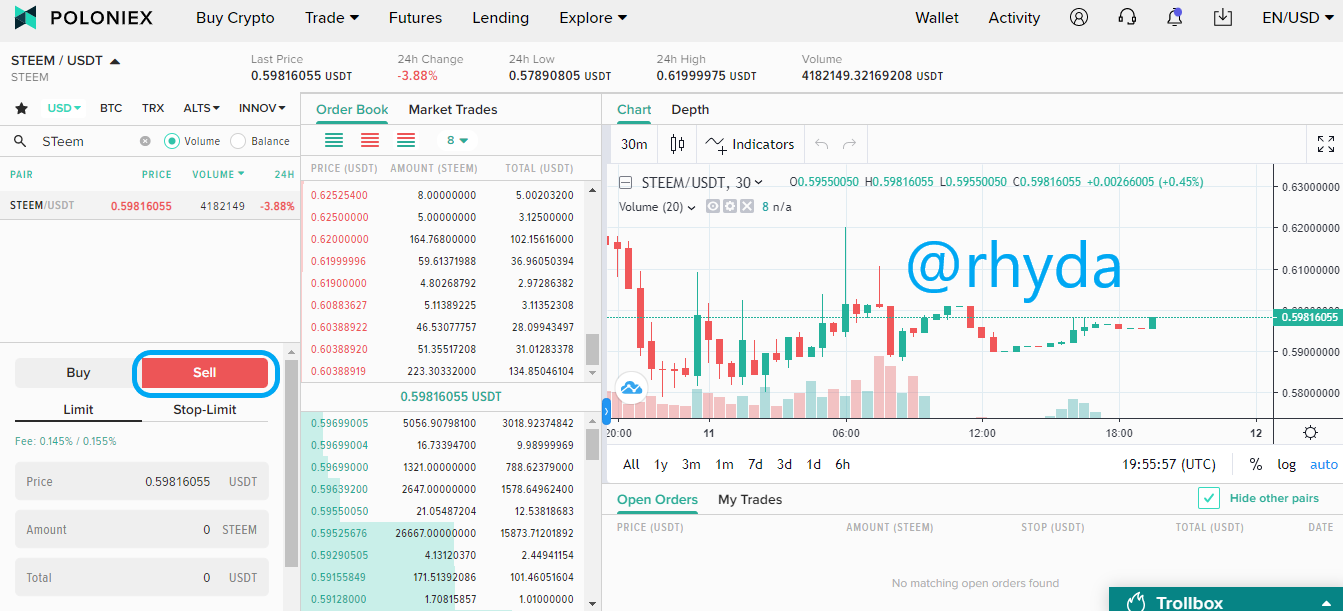Open the Explore dropdown menu
Screen dimensions: 1343x611
[594, 18]
